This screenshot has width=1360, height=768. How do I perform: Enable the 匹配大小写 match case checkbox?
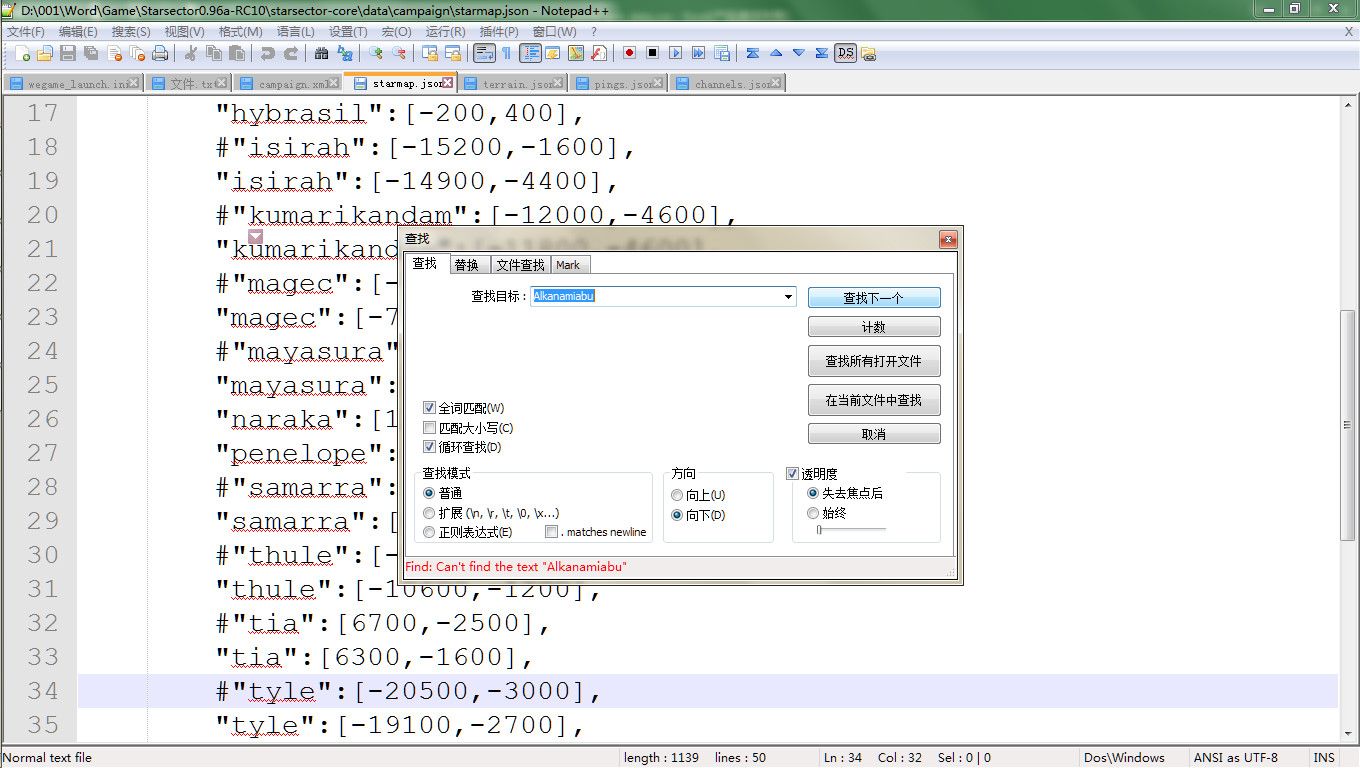pos(430,428)
